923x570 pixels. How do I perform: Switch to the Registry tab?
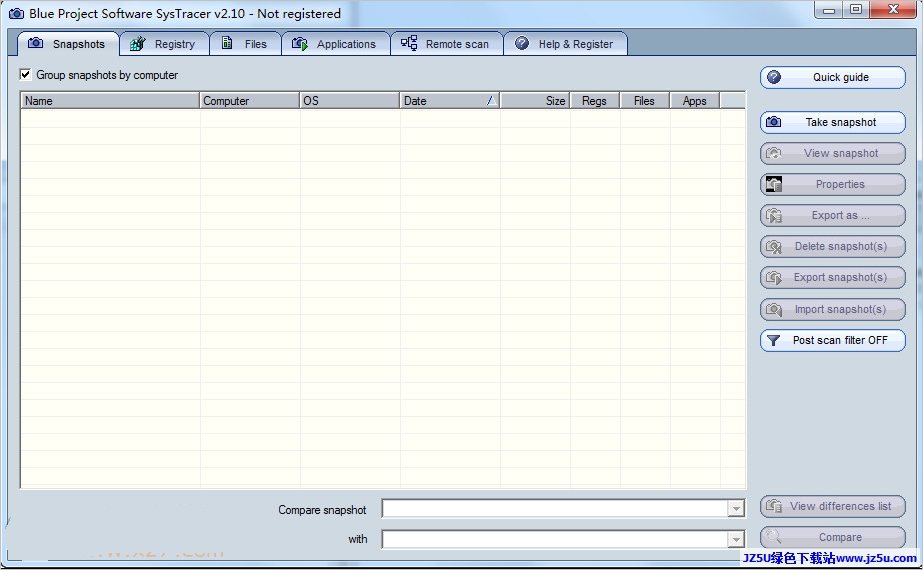click(x=164, y=44)
